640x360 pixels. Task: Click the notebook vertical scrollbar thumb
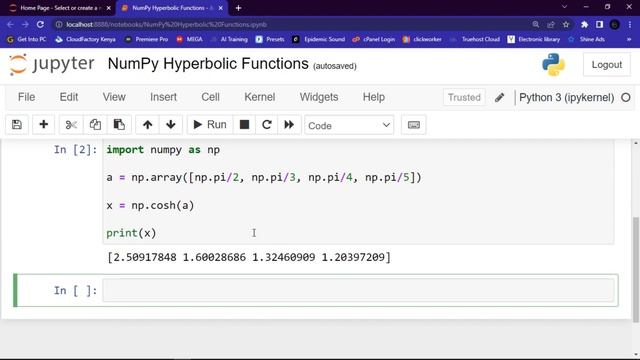(636, 269)
